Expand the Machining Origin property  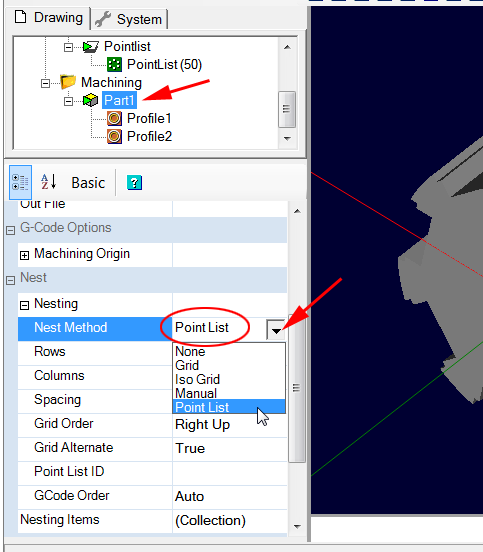pyautogui.click(x=24, y=255)
